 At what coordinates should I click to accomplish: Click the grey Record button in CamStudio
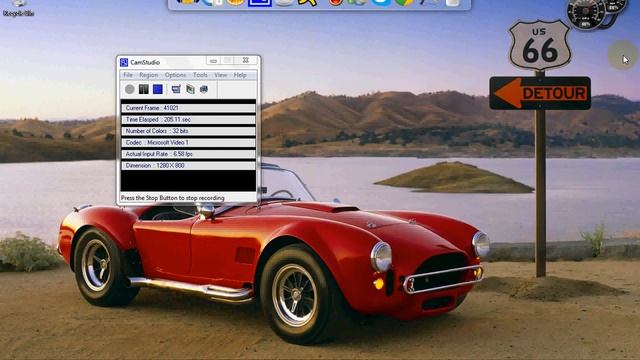129,89
